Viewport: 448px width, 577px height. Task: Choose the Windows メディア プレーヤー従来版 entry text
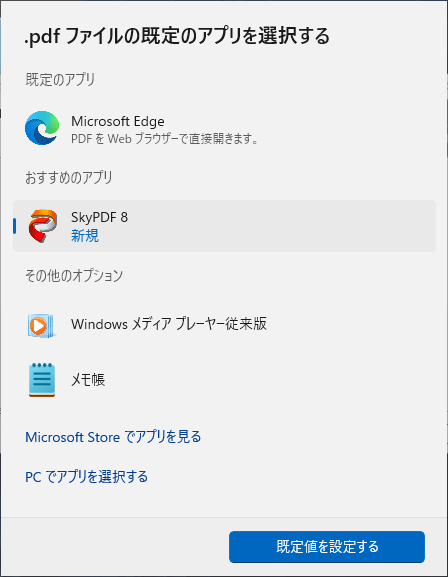coord(169,324)
